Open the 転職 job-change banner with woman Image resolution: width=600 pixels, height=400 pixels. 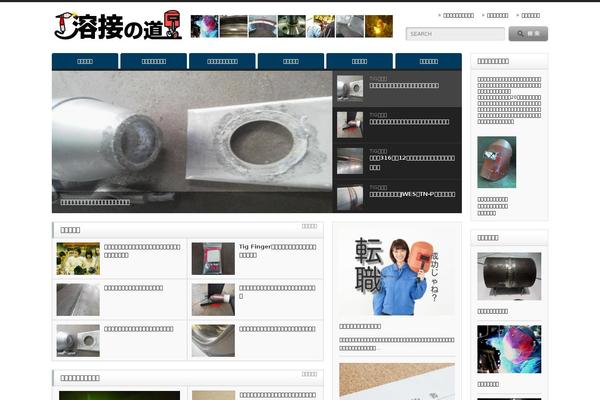click(x=397, y=274)
